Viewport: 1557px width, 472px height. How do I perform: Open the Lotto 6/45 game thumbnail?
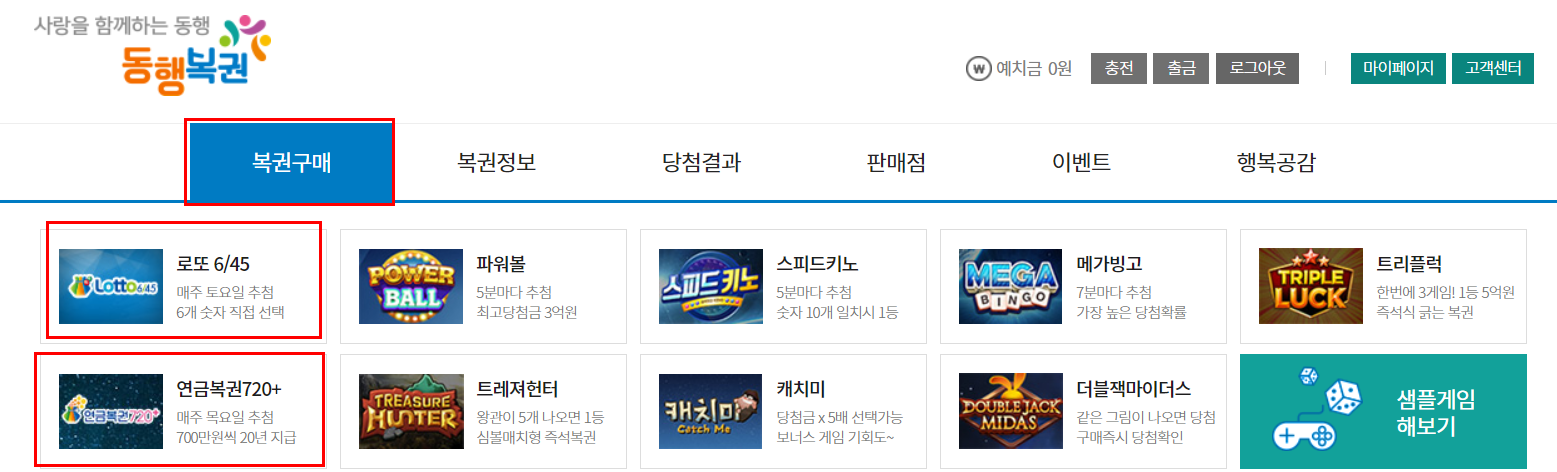click(111, 286)
